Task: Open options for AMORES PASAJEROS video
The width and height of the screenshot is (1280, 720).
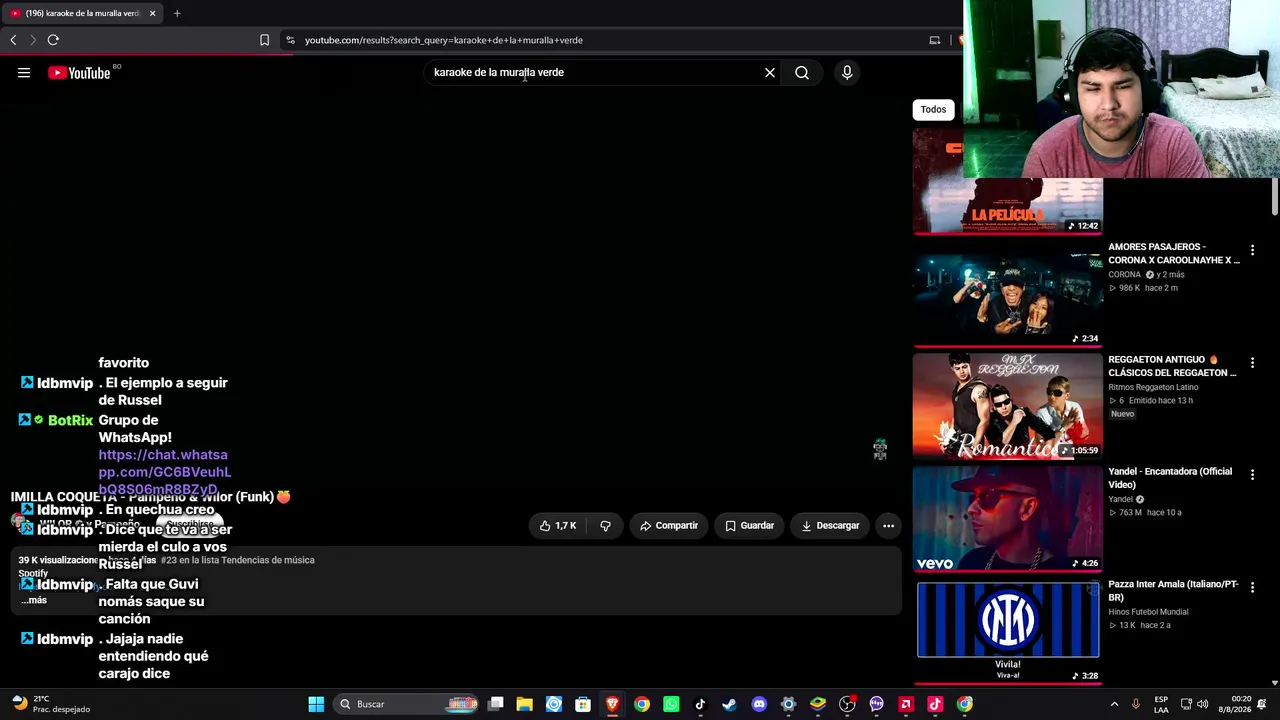Action: (1252, 250)
